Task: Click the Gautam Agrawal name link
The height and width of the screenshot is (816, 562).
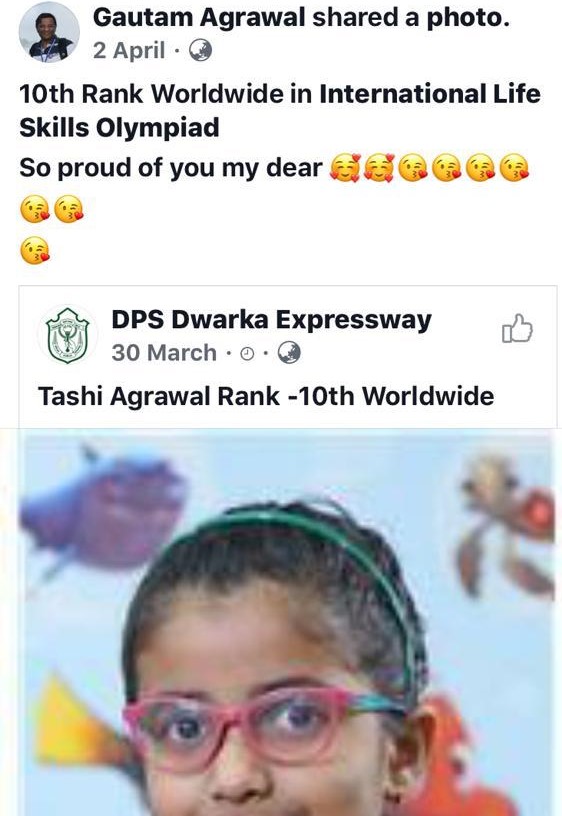Action: pyautogui.click(x=199, y=18)
